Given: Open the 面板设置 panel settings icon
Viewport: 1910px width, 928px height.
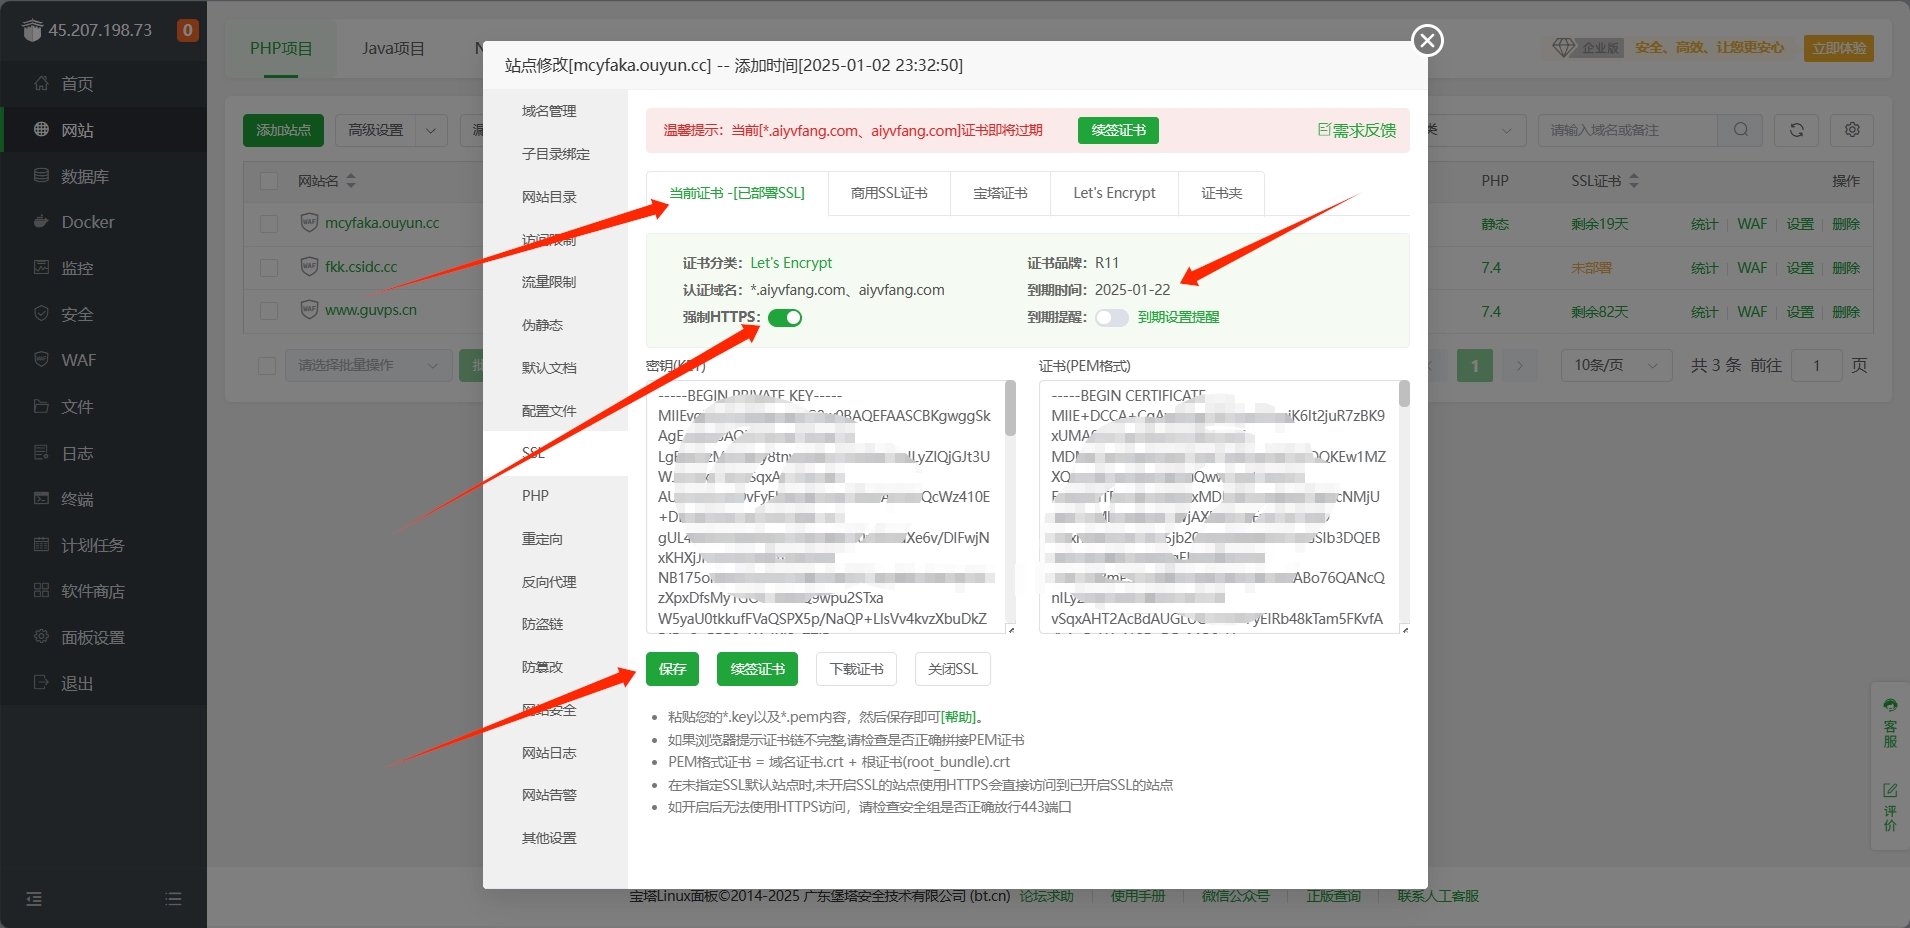Looking at the screenshot, I should pos(41,637).
